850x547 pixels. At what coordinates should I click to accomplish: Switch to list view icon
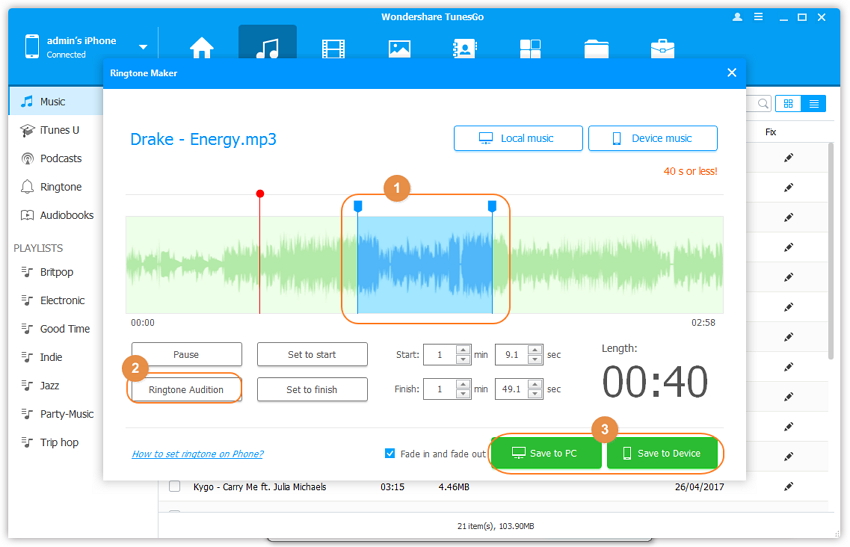(x=814, y=103)
